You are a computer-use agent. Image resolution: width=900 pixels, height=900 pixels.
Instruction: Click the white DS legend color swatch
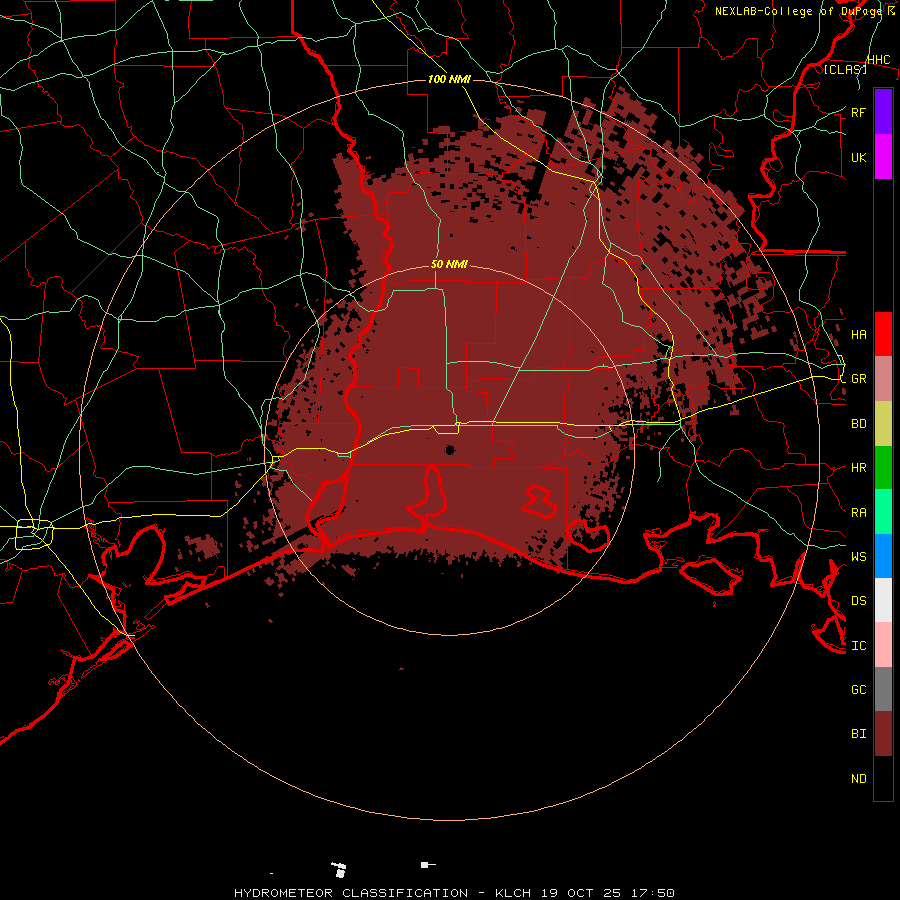[x=883, y=600]
